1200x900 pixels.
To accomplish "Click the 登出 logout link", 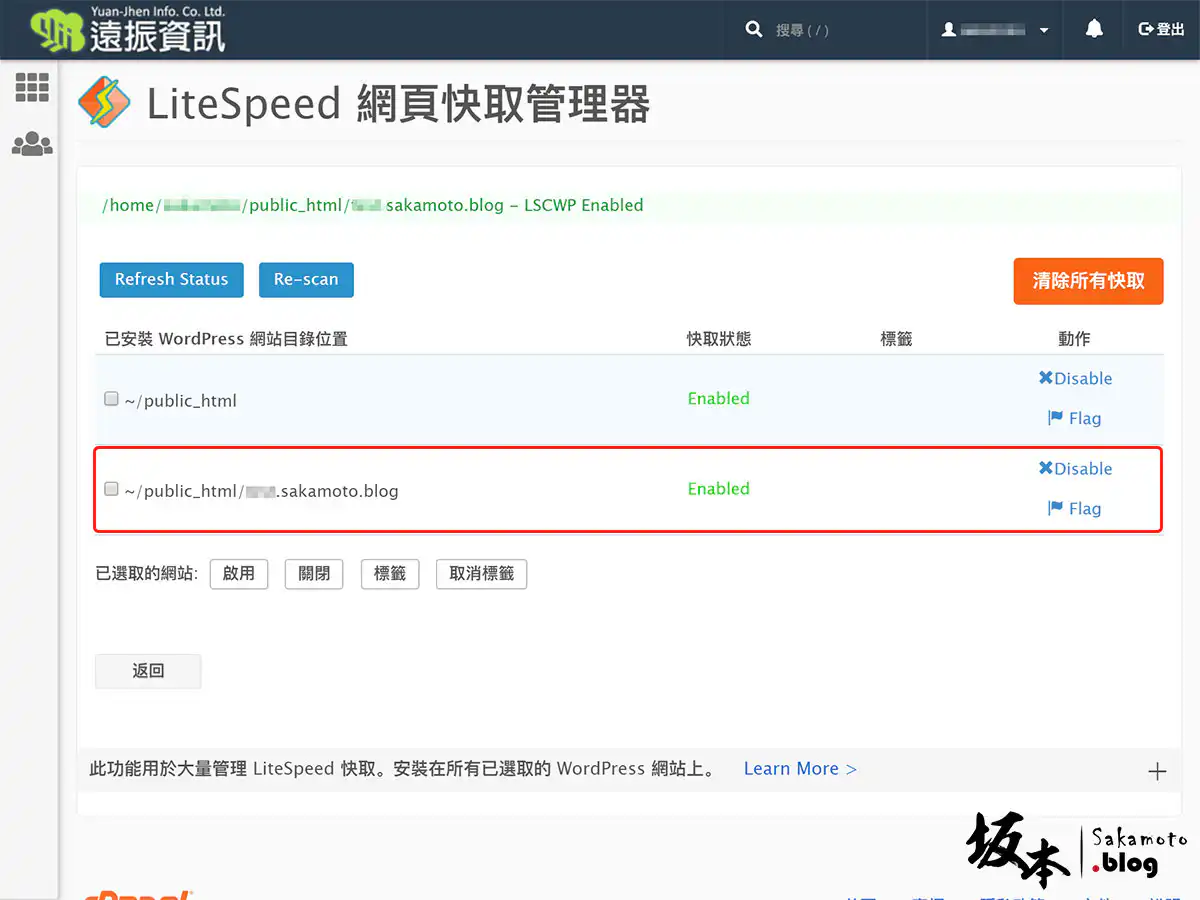I will 1161,30.
